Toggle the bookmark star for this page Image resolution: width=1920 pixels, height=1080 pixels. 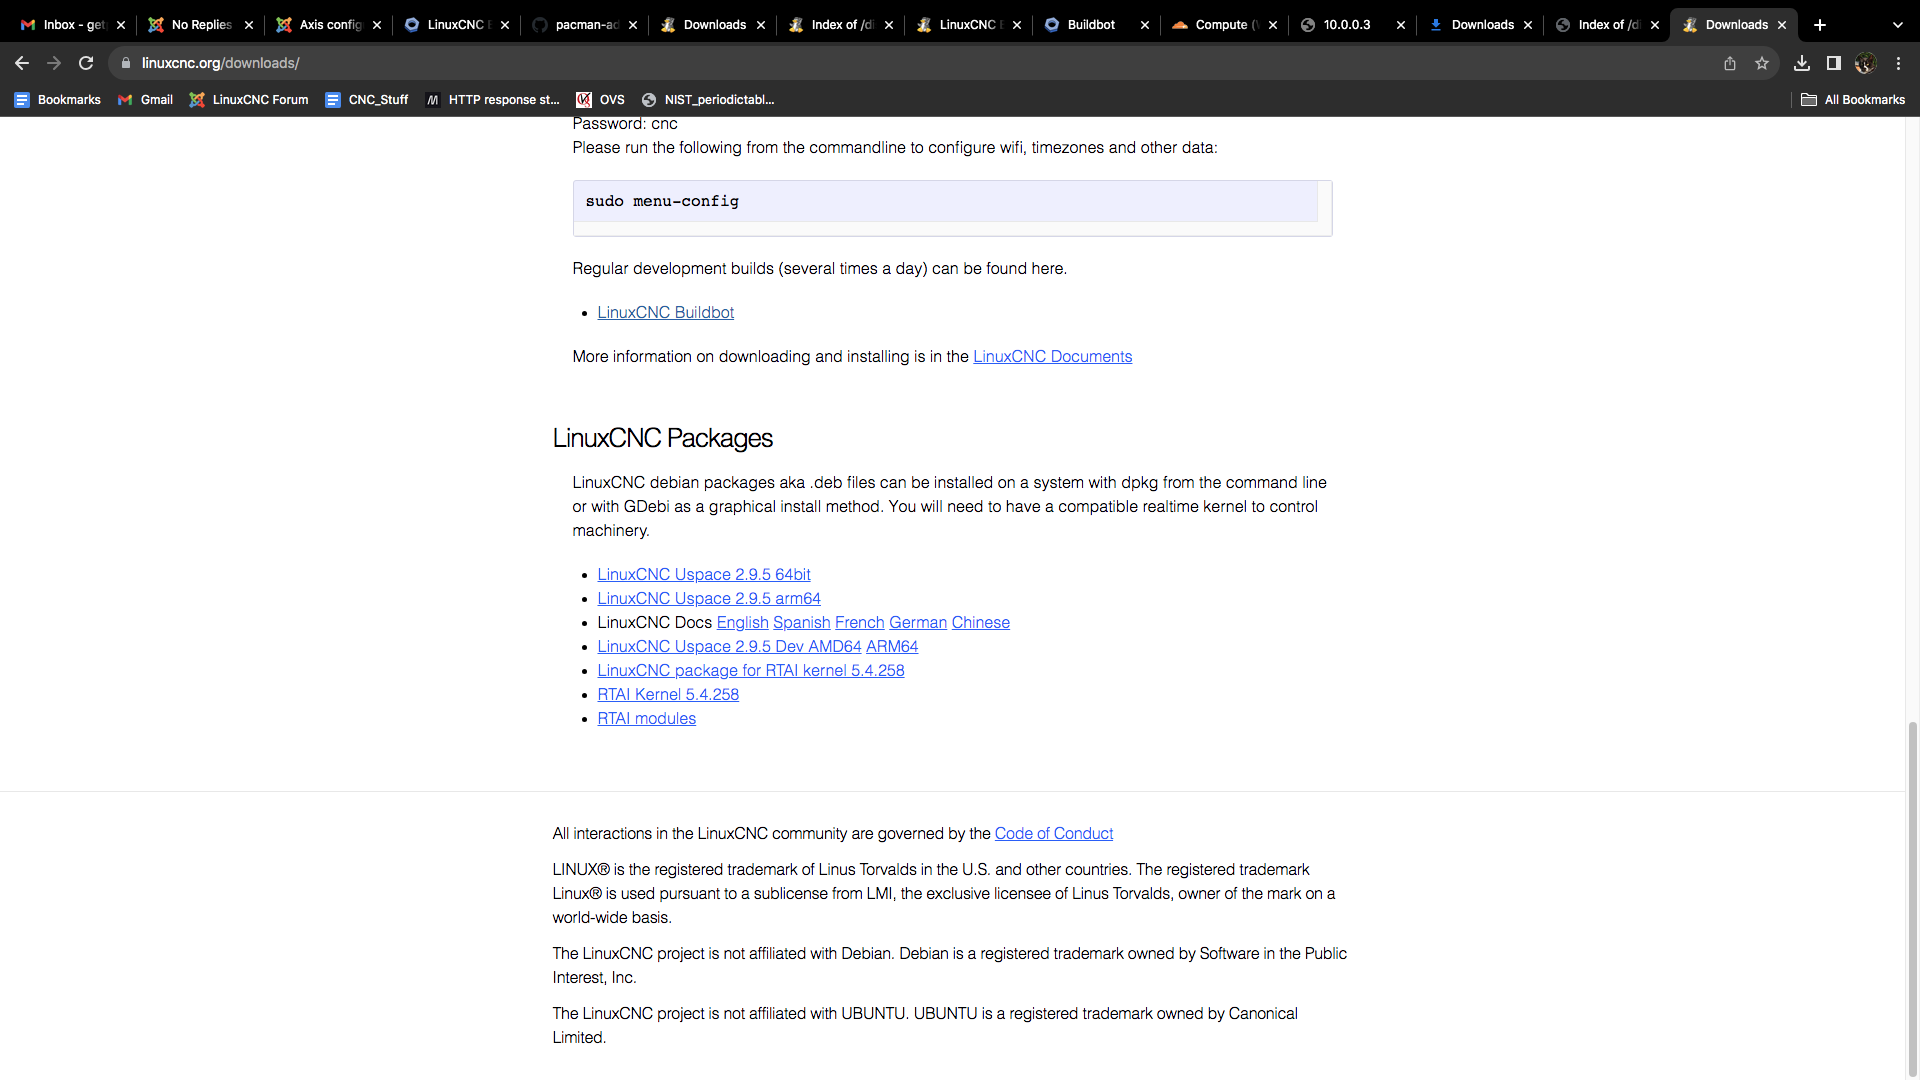point(1762,62)
